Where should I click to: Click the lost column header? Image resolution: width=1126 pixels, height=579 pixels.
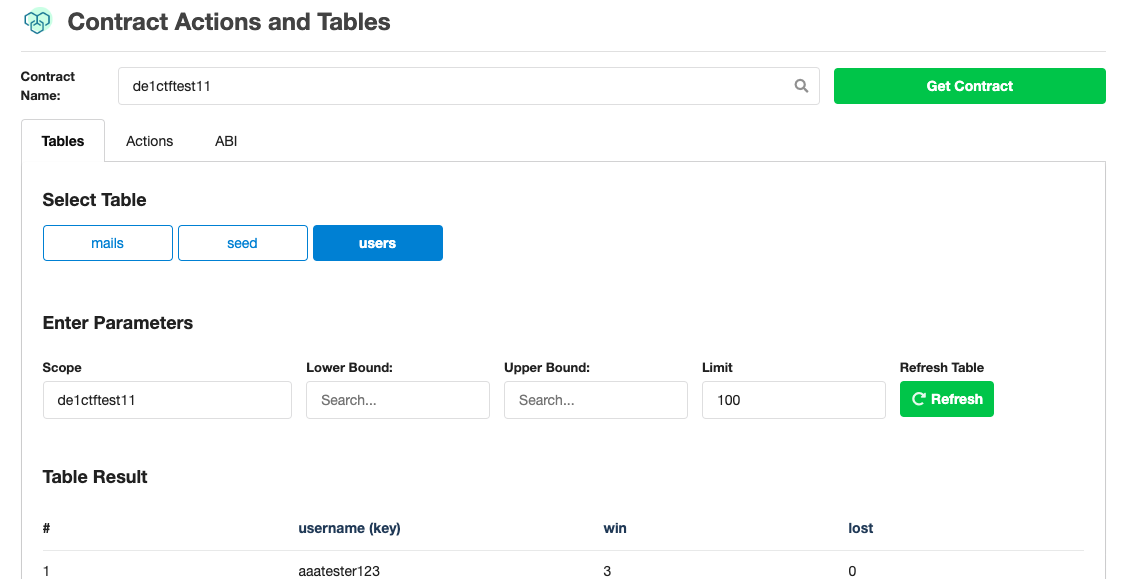tap(860, 528)
